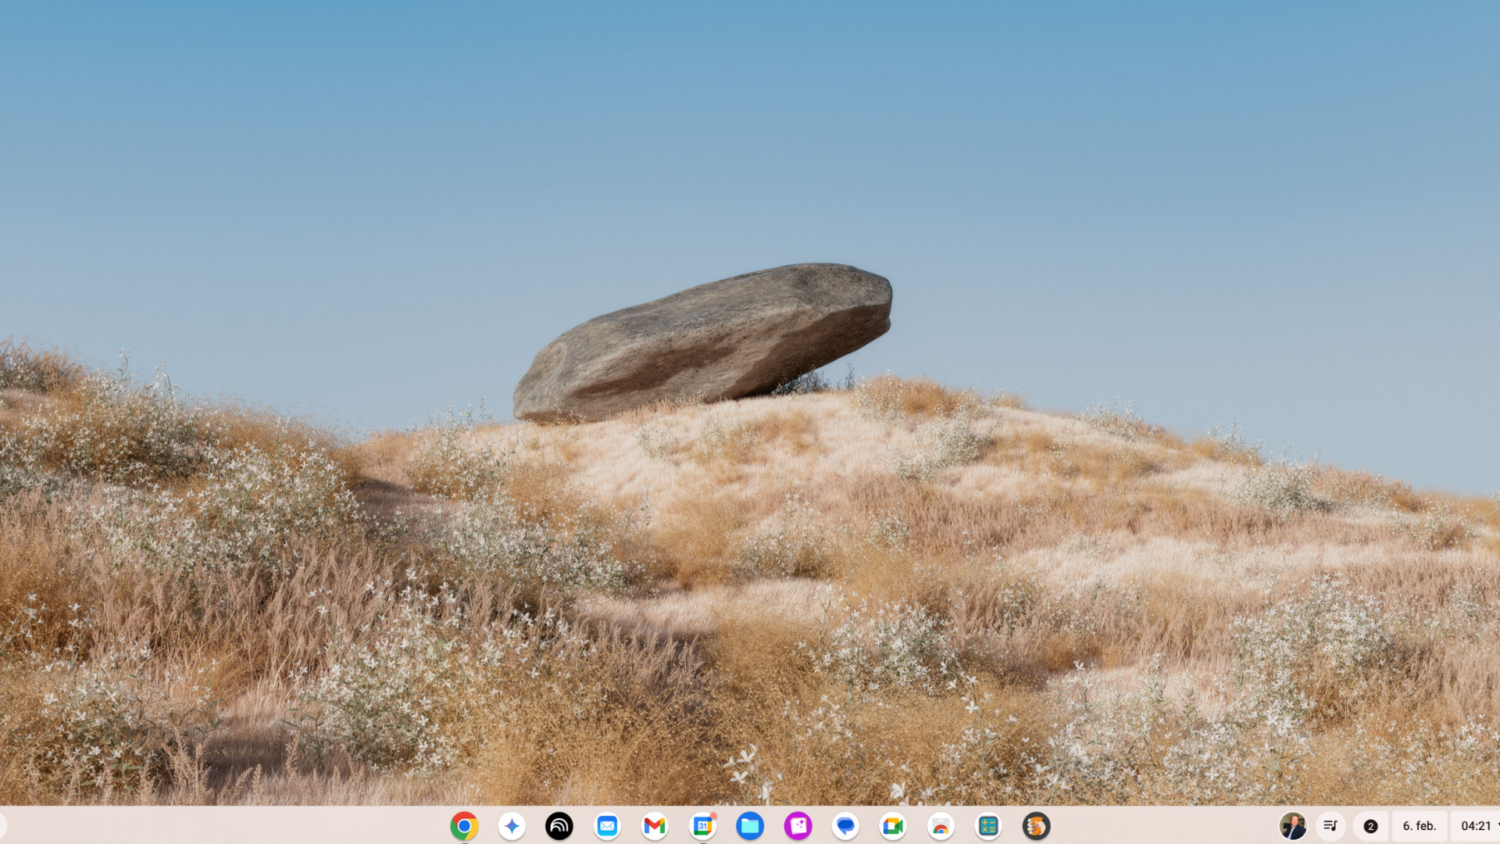This screenshot has height=844, width=1500.
Task: Start Google Meet from the shelf
Action: pyautogui.click(x=893, y=826)
